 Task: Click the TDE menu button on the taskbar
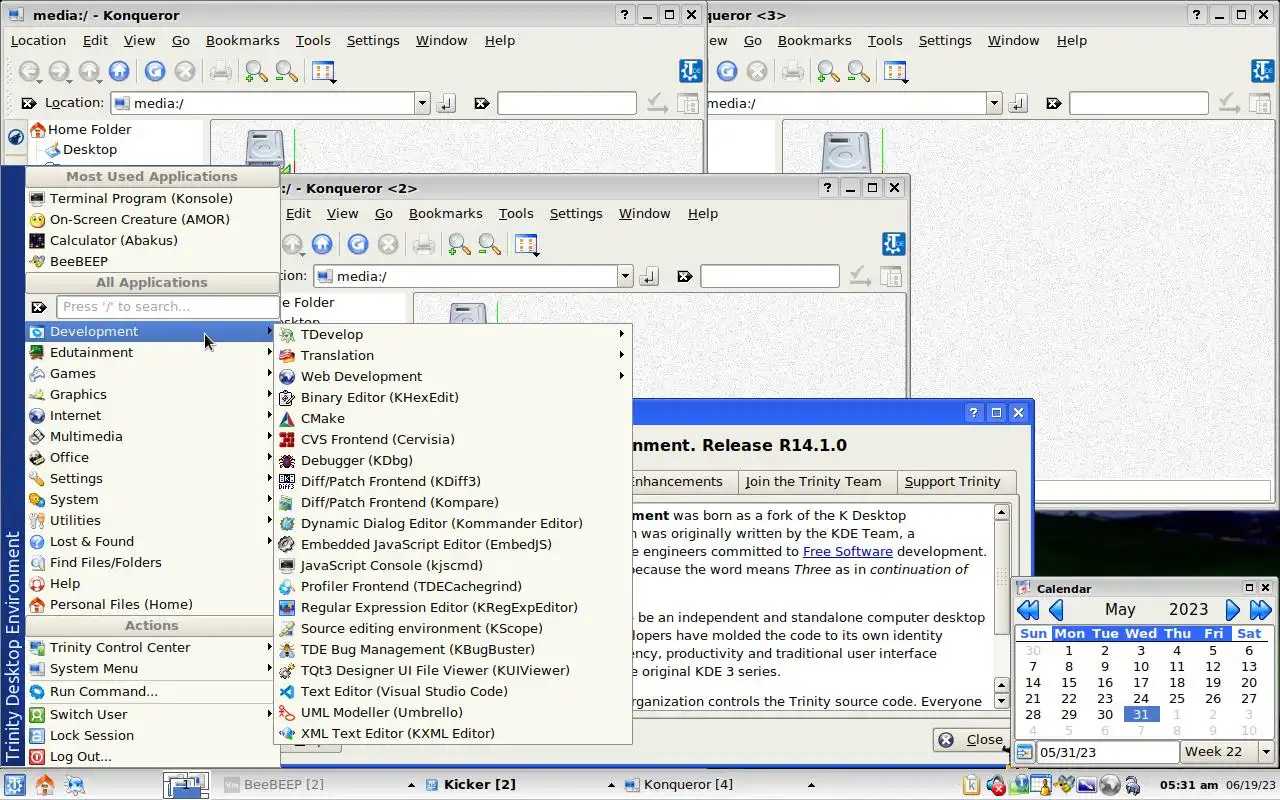(14, 785)
